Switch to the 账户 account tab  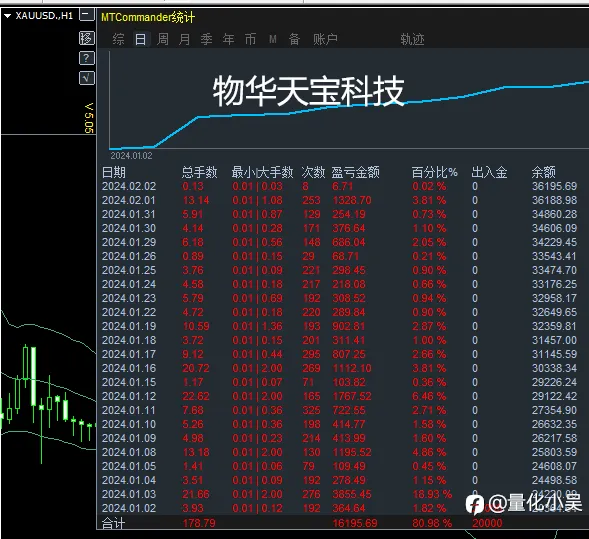[x=325, y=39]
